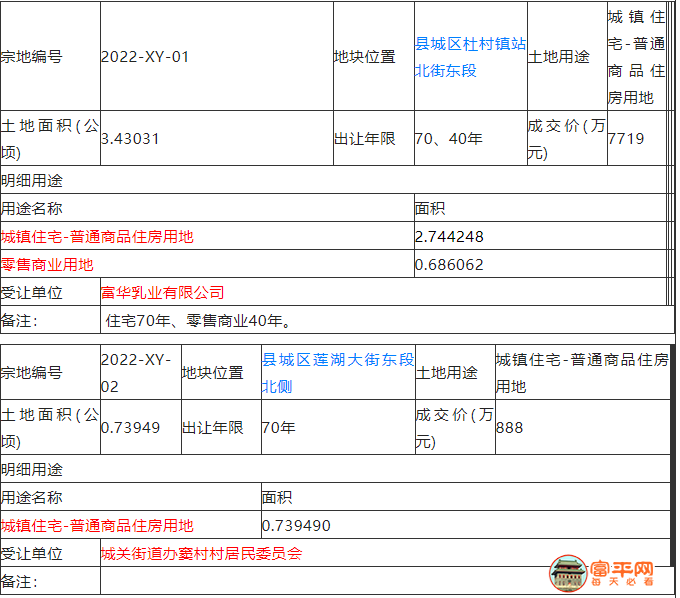
Task: Click 土地用途 label in first table
Action: point(559,57)
